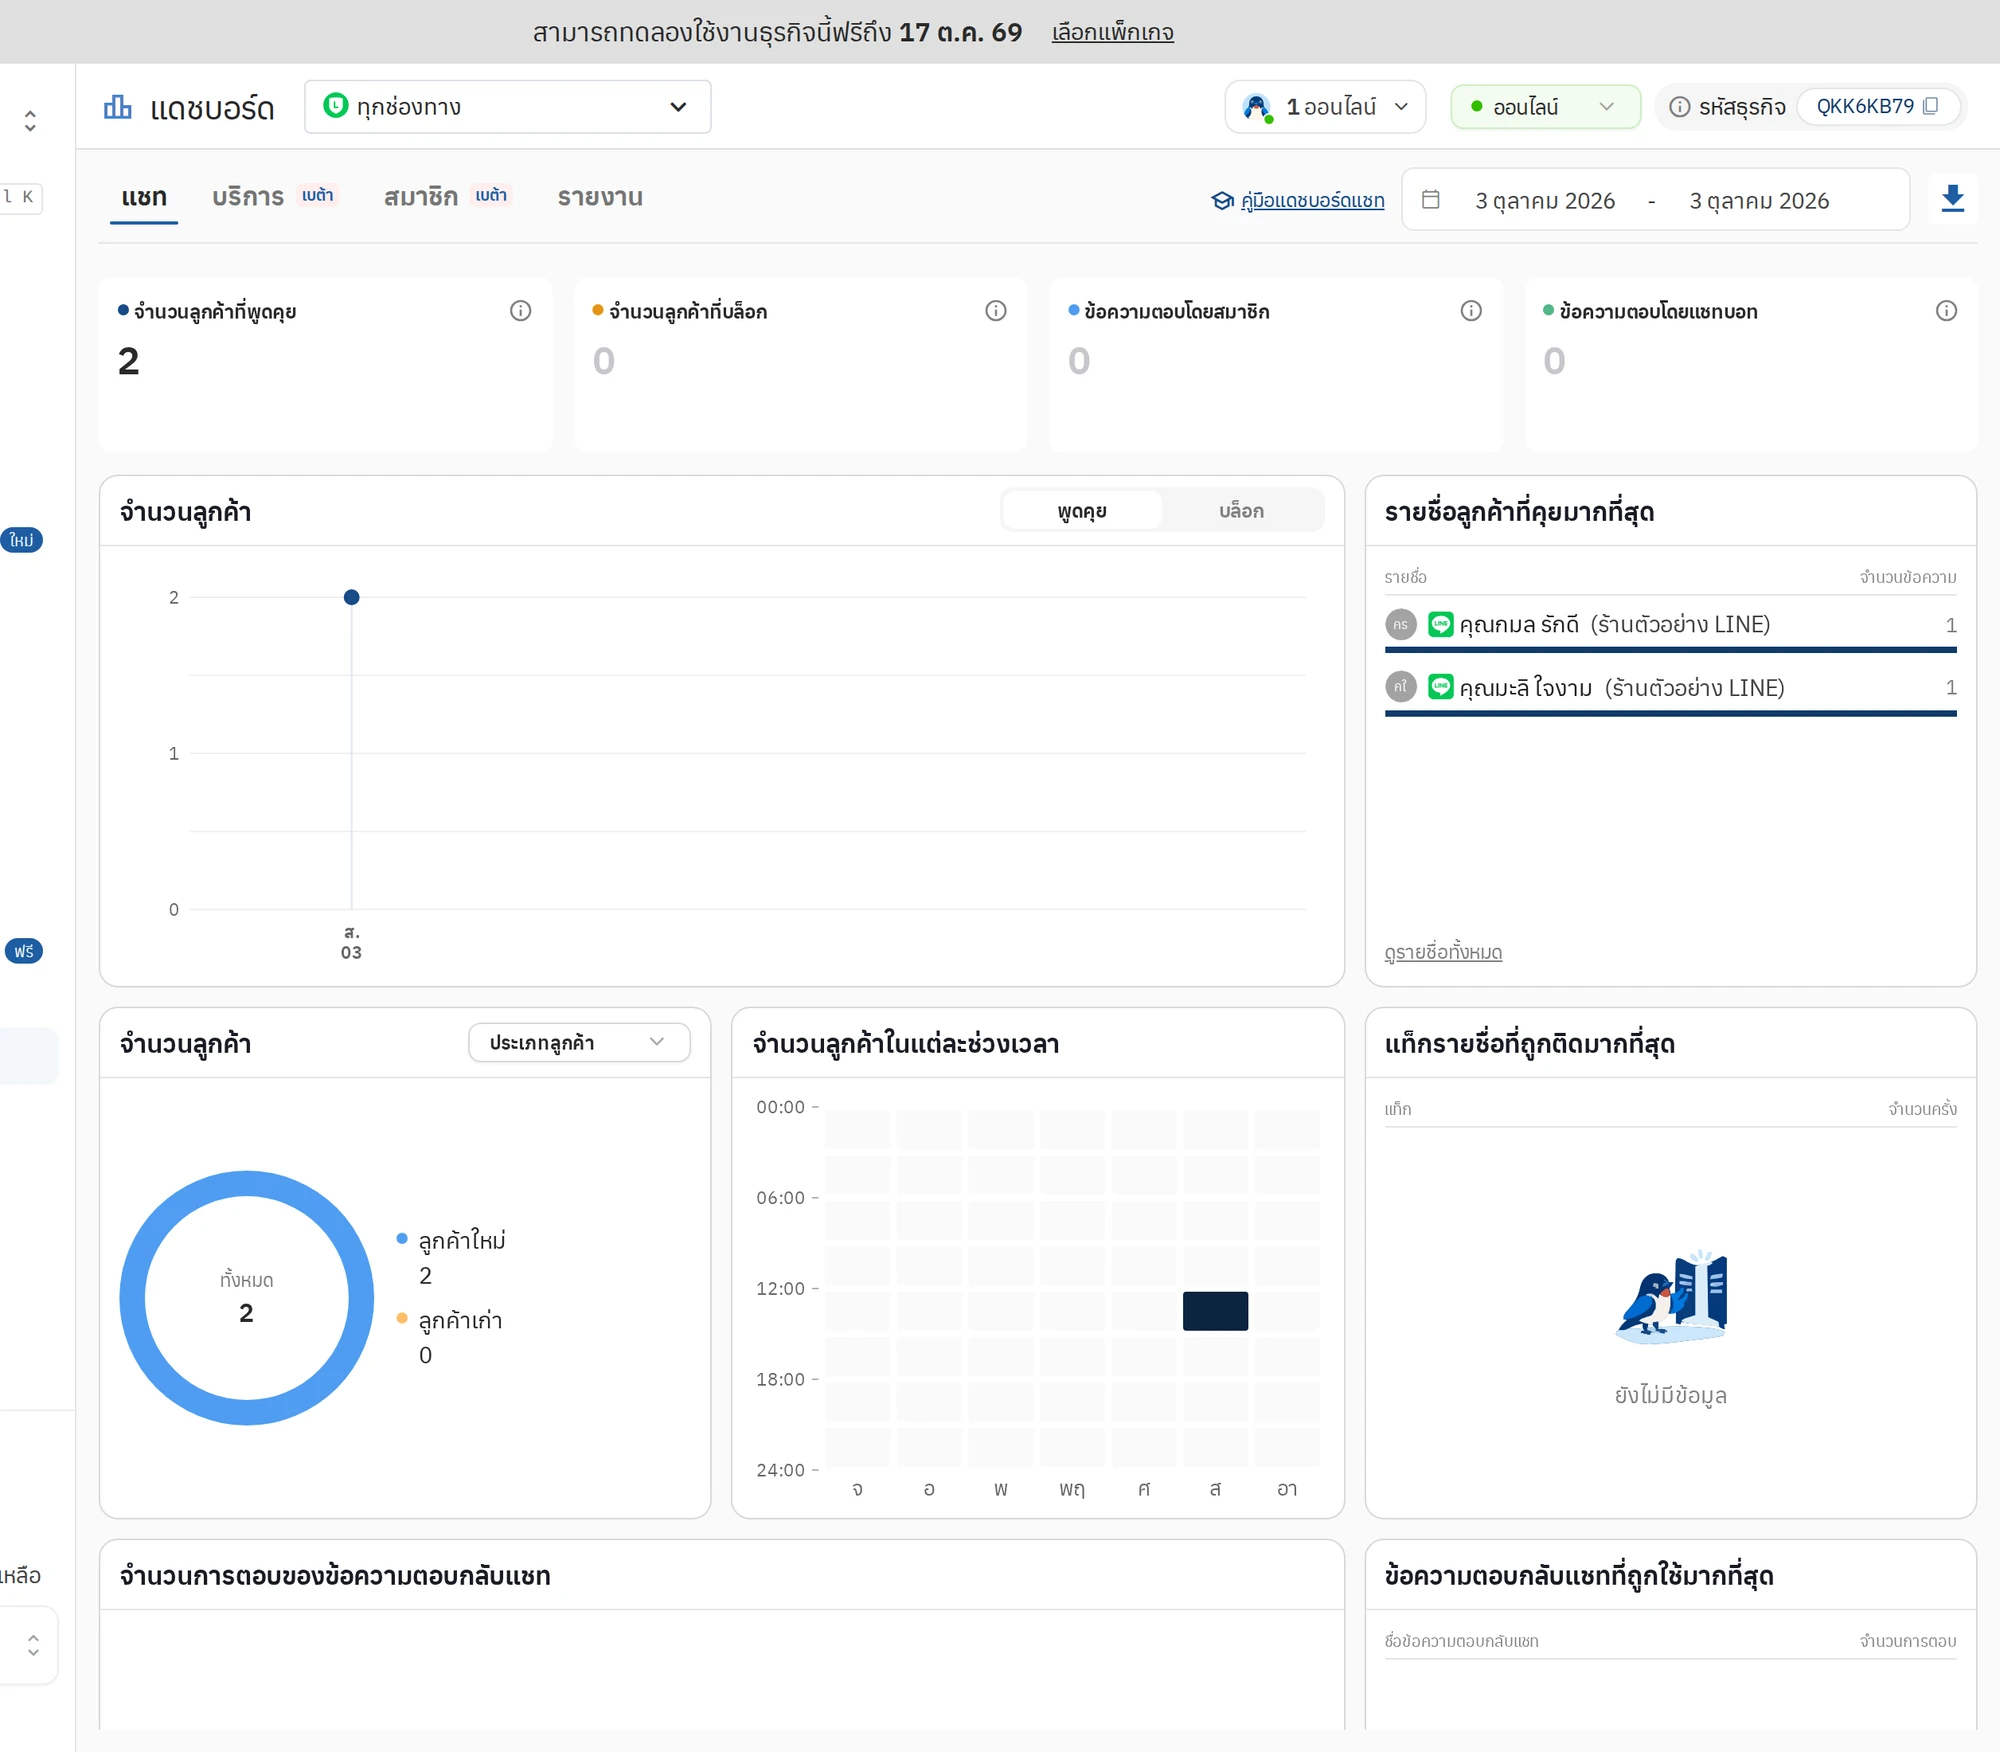Open info icon on ข้อความตอบโดยแชทบอท card
This screenshot has width=2000, height=1752.
tap(1945, 311)
